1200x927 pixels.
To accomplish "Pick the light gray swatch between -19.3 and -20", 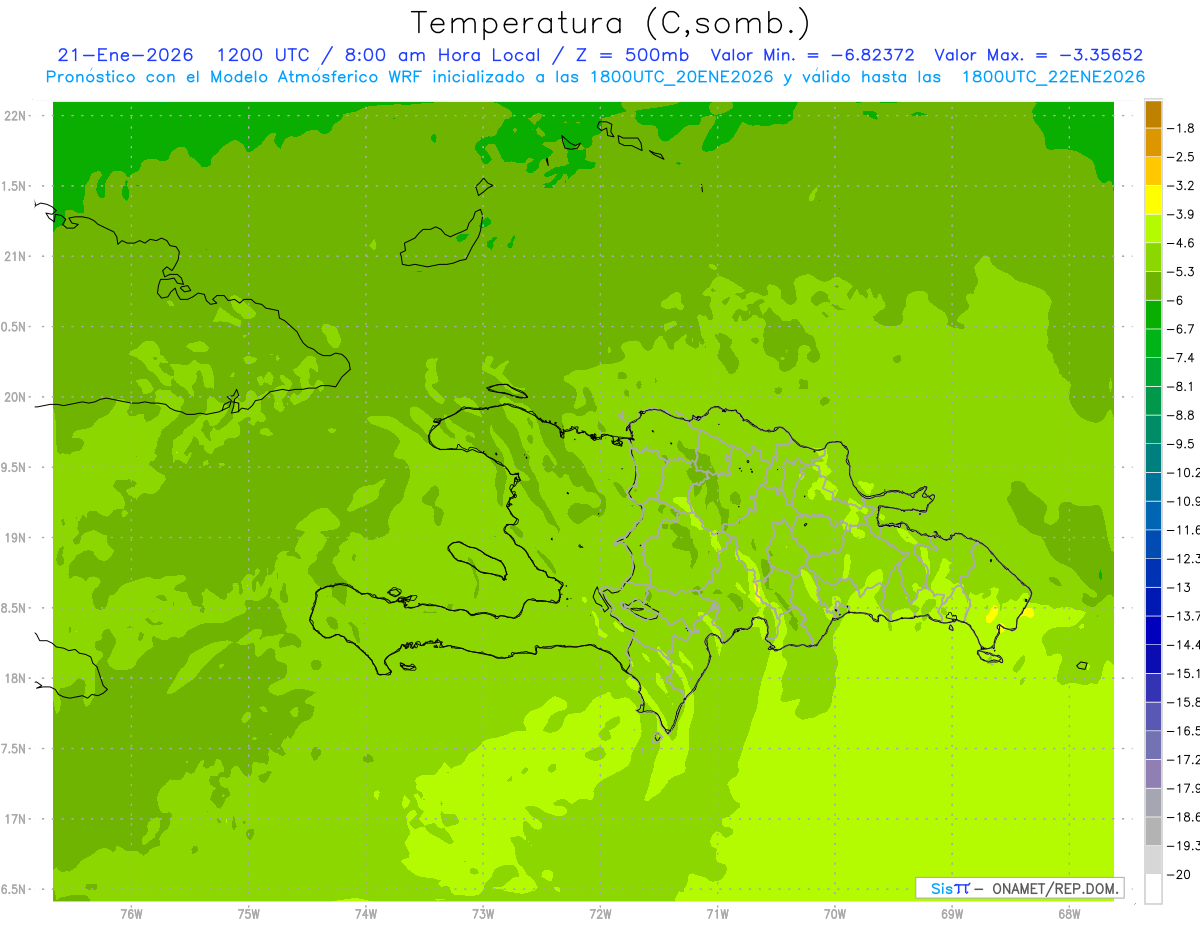I will [x=1153, y=860].
